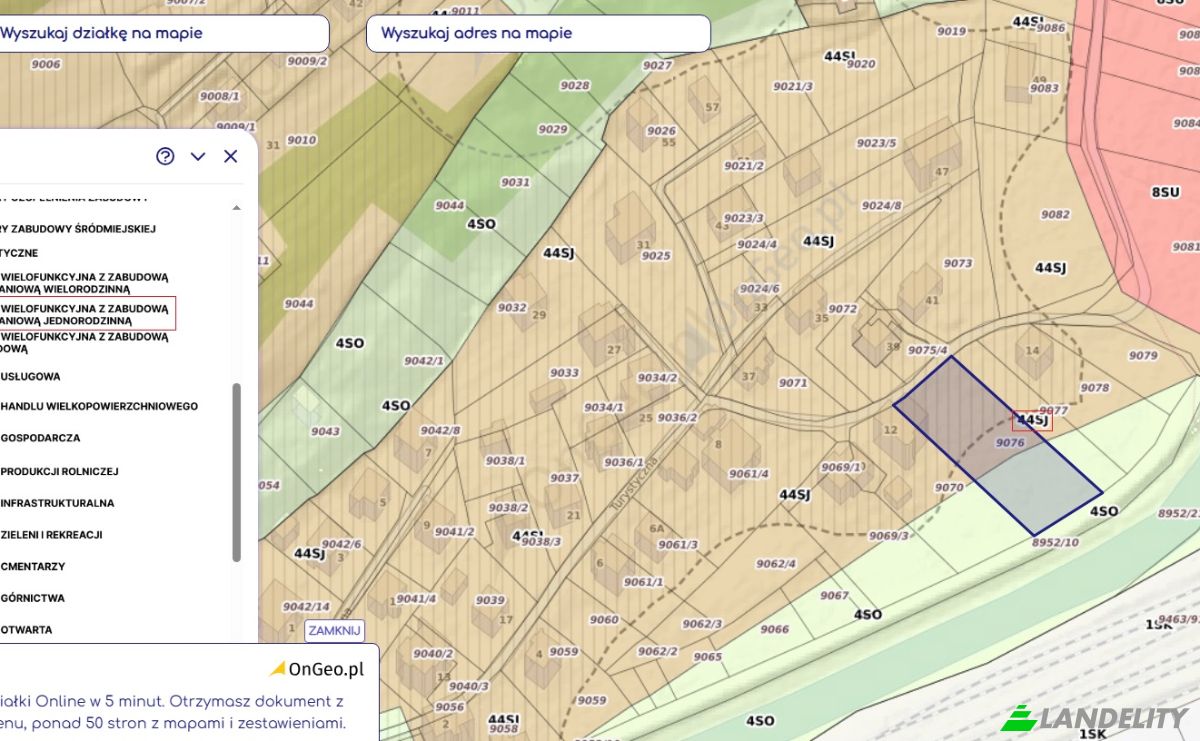Select the highlighted 'JEDNORODZINNĄ' legend entry
The image size is (1200, 741).
tap(87, 314)
